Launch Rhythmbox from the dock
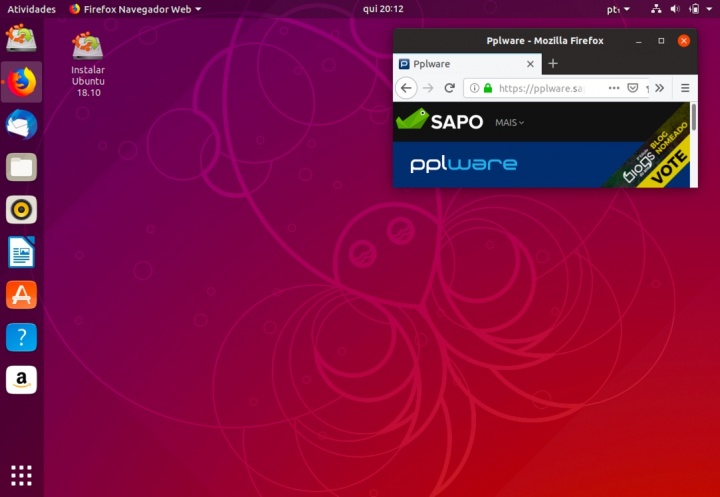 coord(21,209)
